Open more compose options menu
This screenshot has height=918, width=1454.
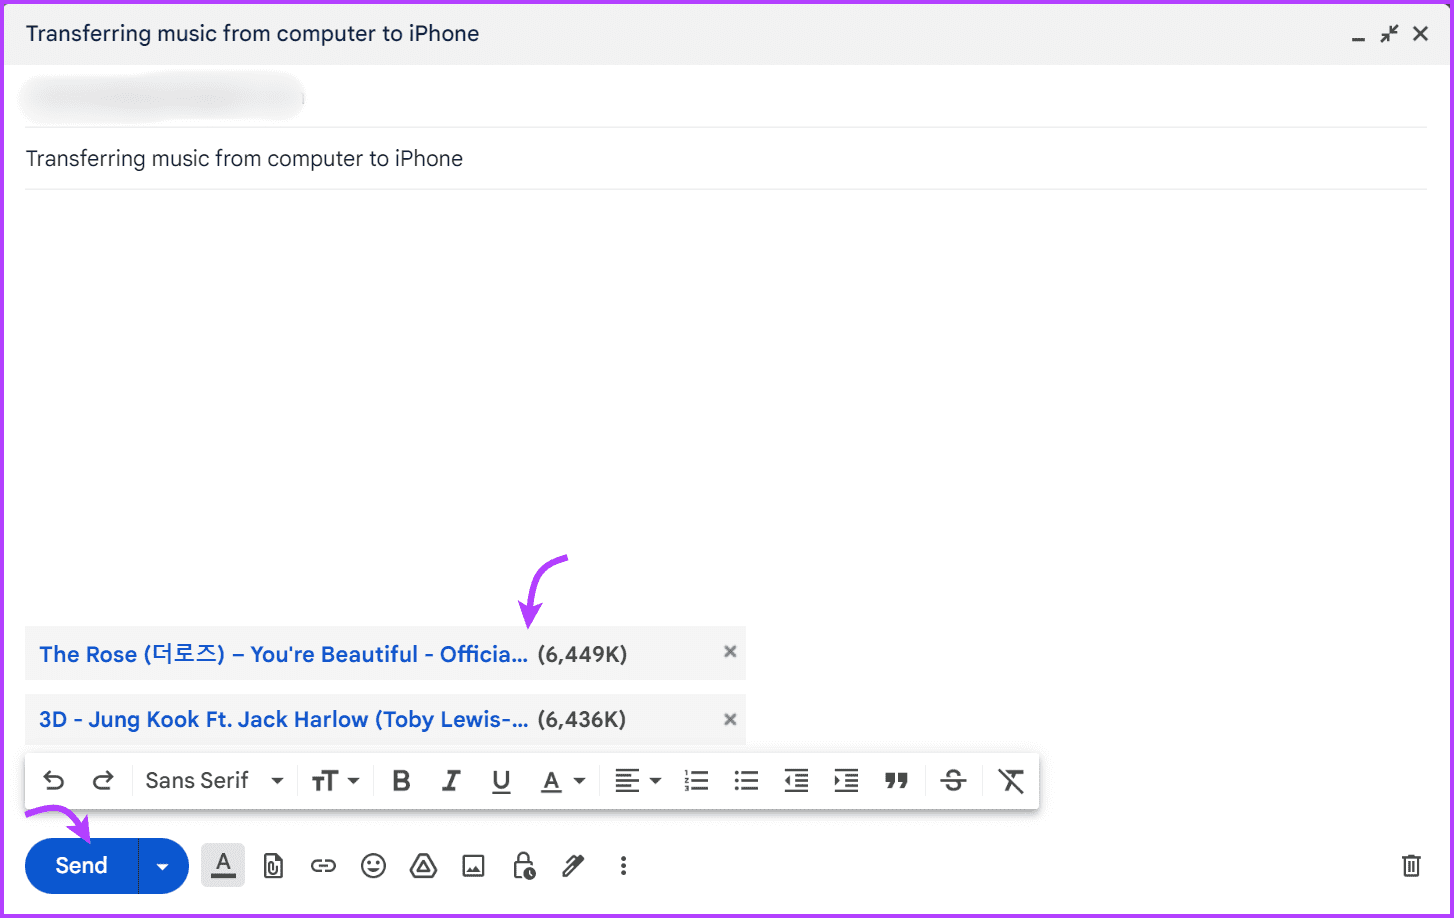(623, 866)
